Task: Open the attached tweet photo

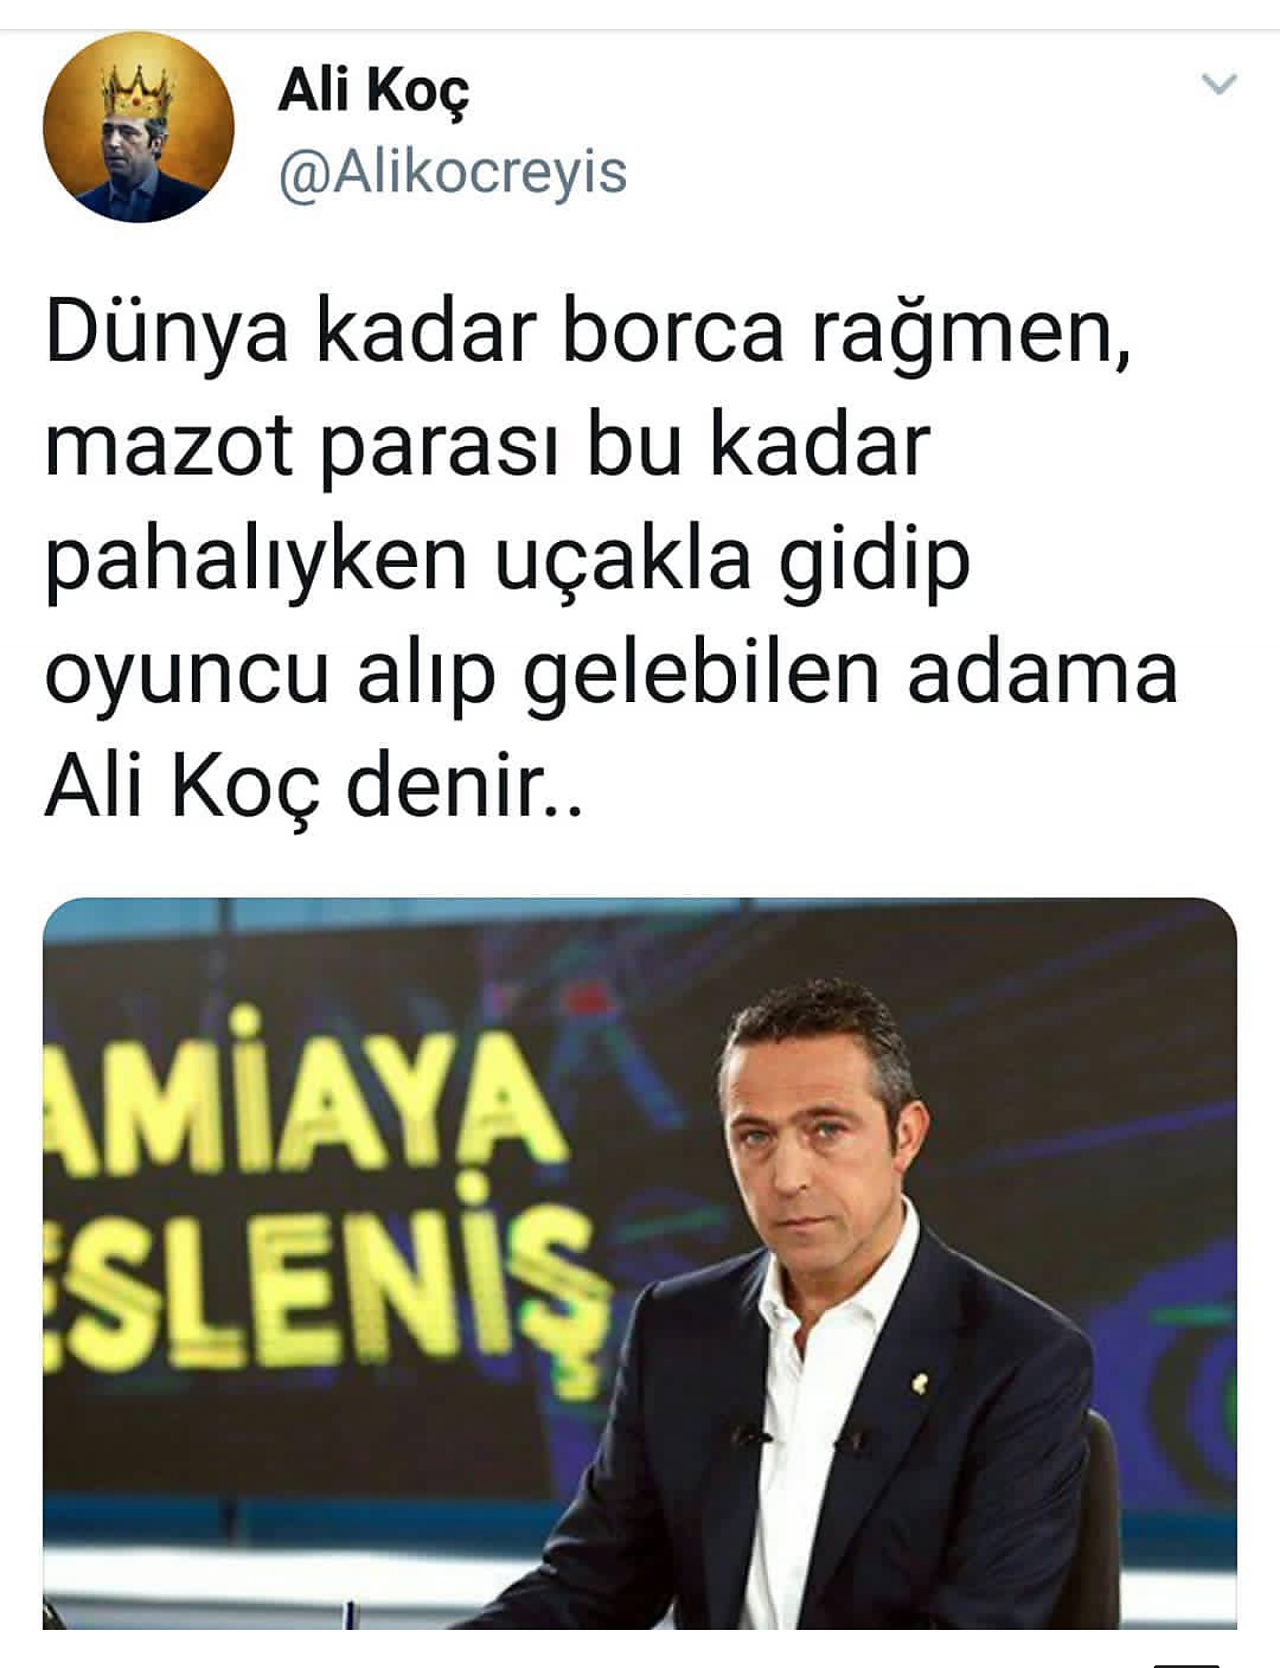Action: tap(640, 1263)
